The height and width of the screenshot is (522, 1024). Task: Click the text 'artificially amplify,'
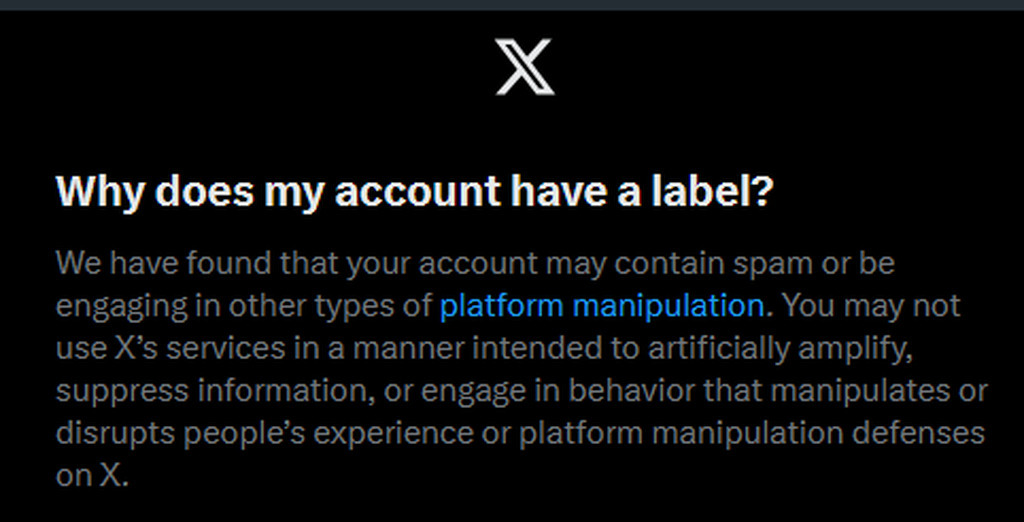pos(780,349)
